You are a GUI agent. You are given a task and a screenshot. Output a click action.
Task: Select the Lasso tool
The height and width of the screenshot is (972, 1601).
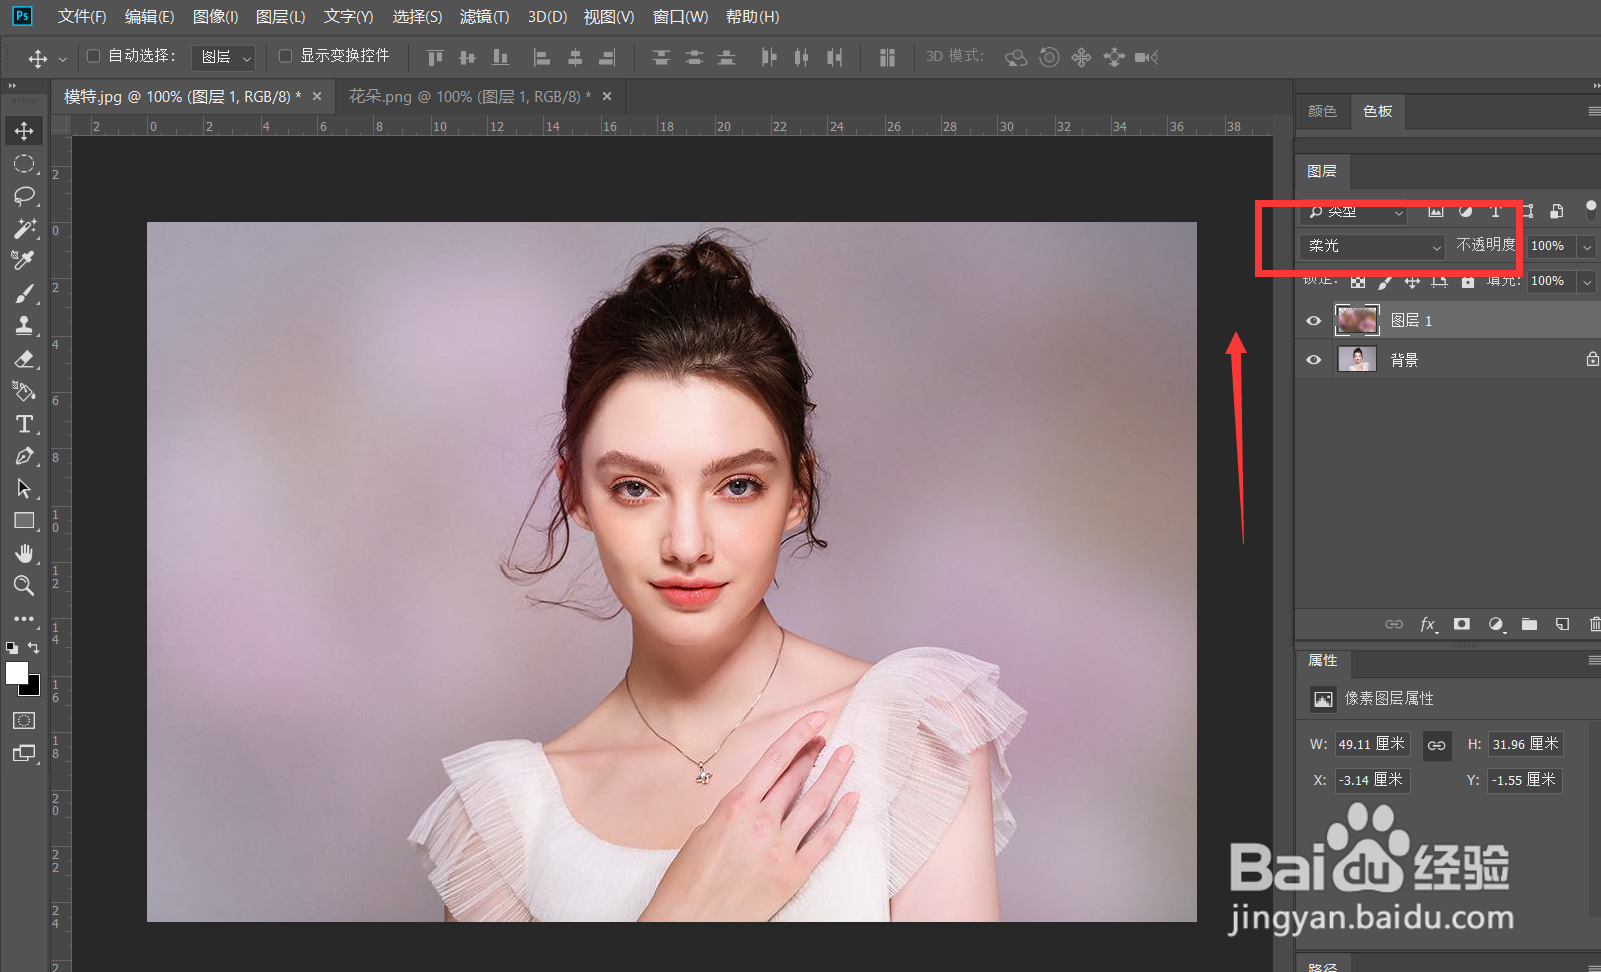pos(24,196)
